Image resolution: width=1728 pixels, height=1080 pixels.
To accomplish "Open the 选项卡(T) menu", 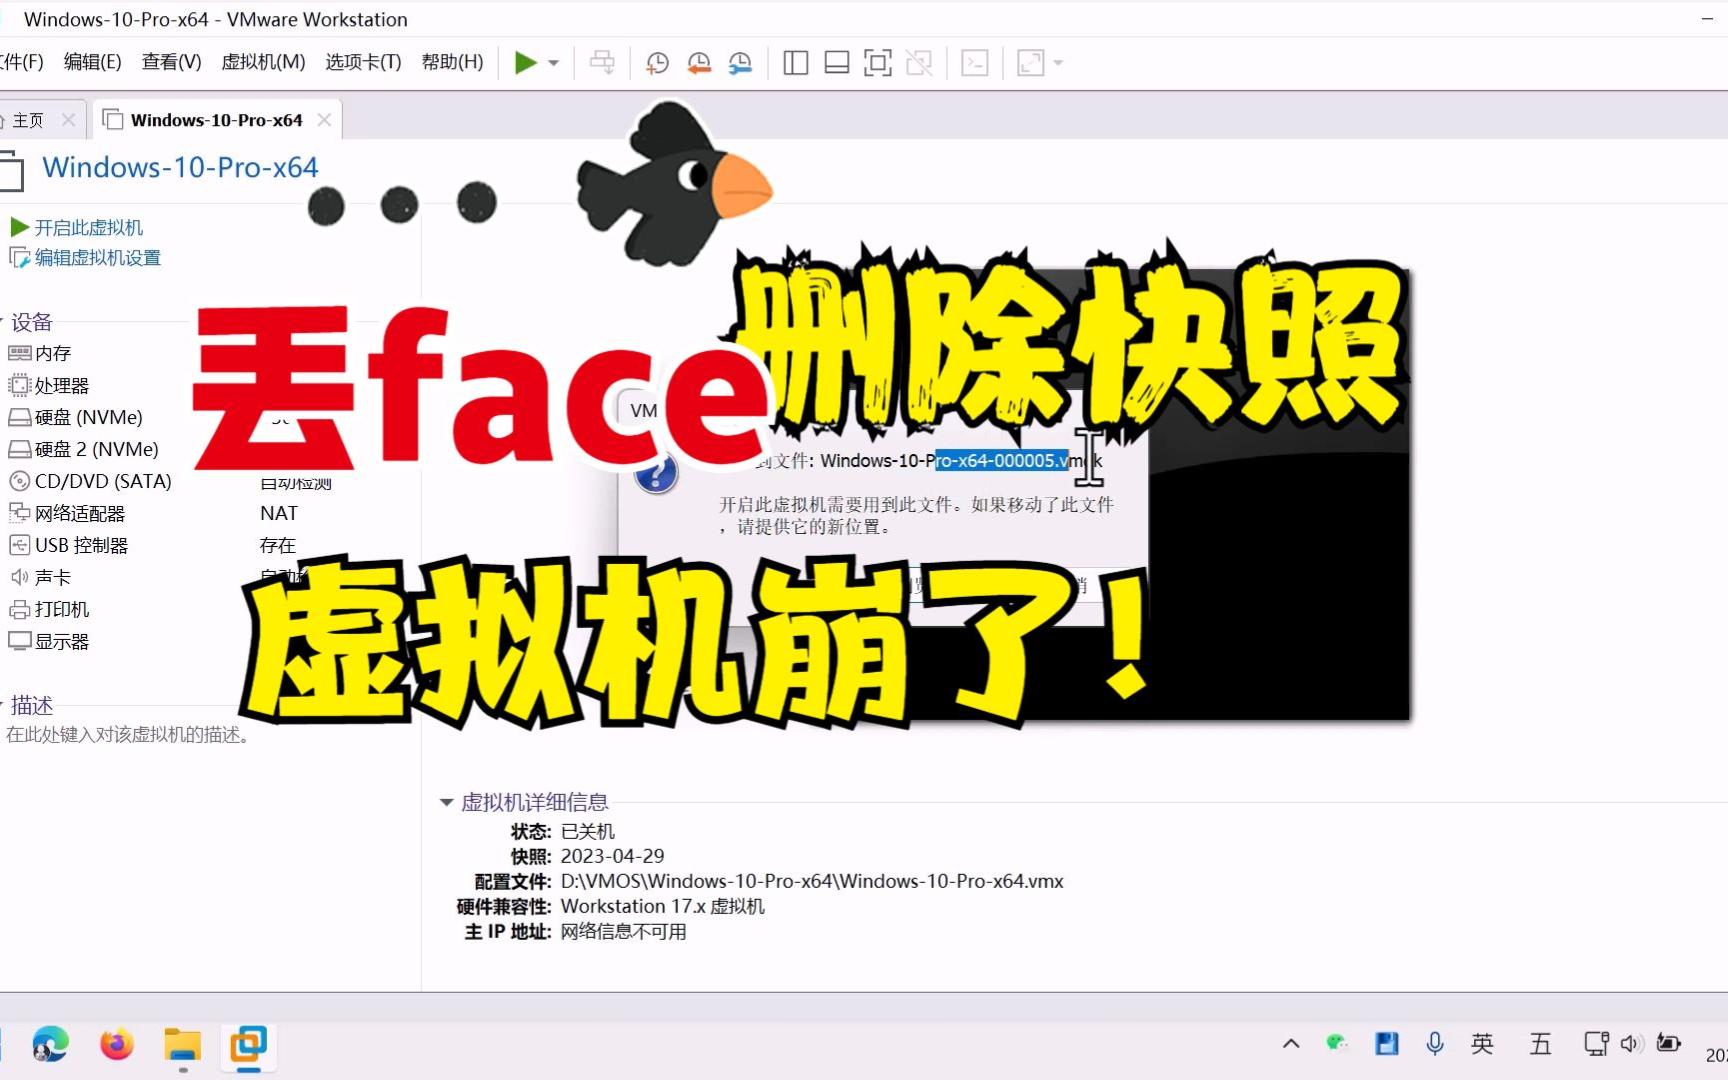I will pyautogui.click(x=363, y=62).
